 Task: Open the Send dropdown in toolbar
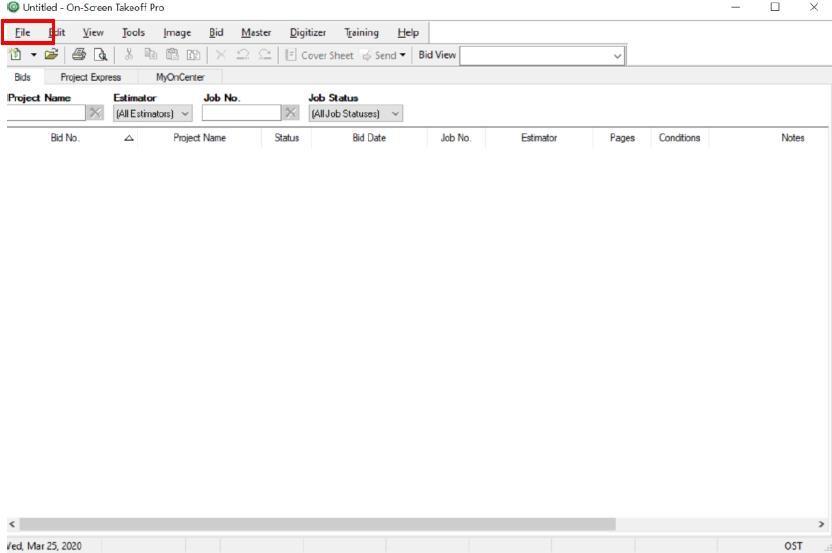tap(403, 55)
